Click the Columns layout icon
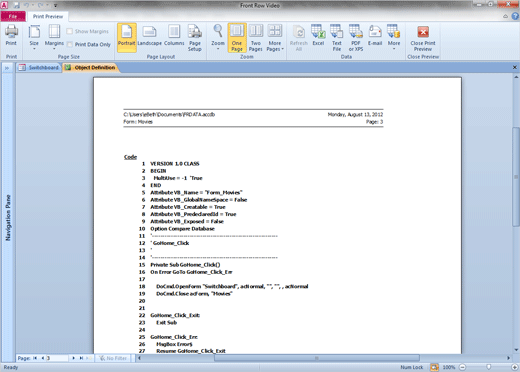 (x=174, y=36)
